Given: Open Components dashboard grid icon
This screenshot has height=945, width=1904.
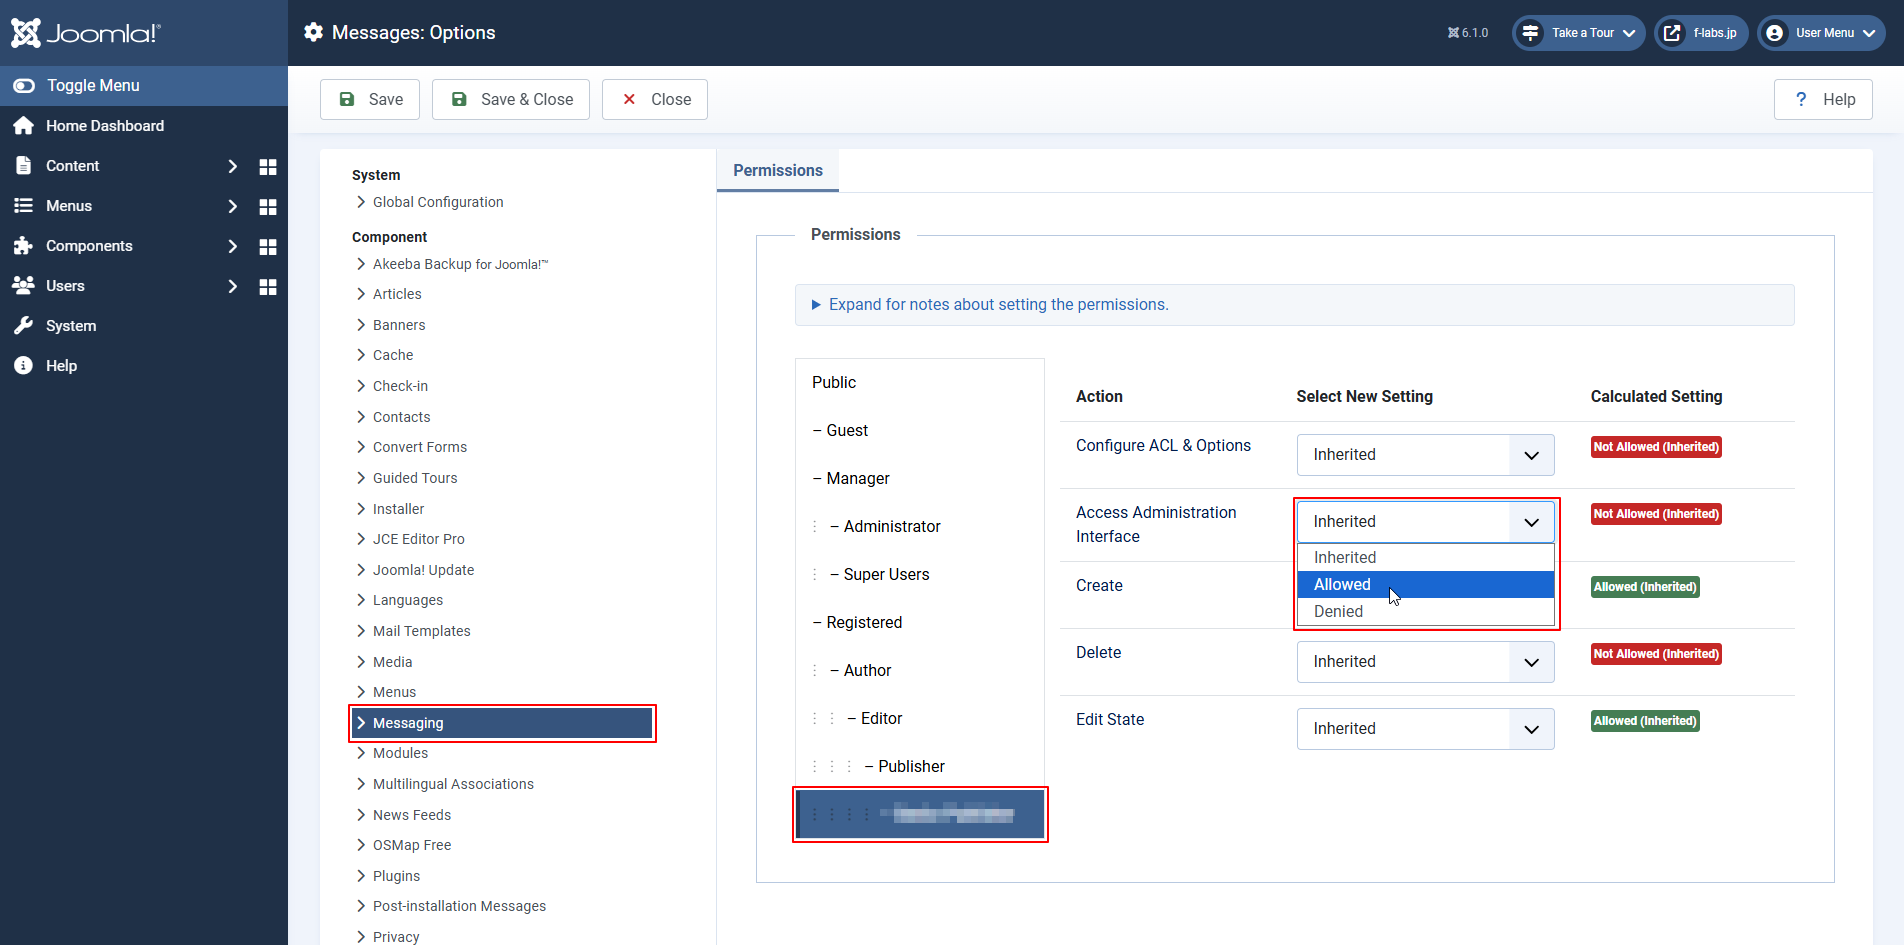Looking at the screenshot, I should click(x=267, y=246).
